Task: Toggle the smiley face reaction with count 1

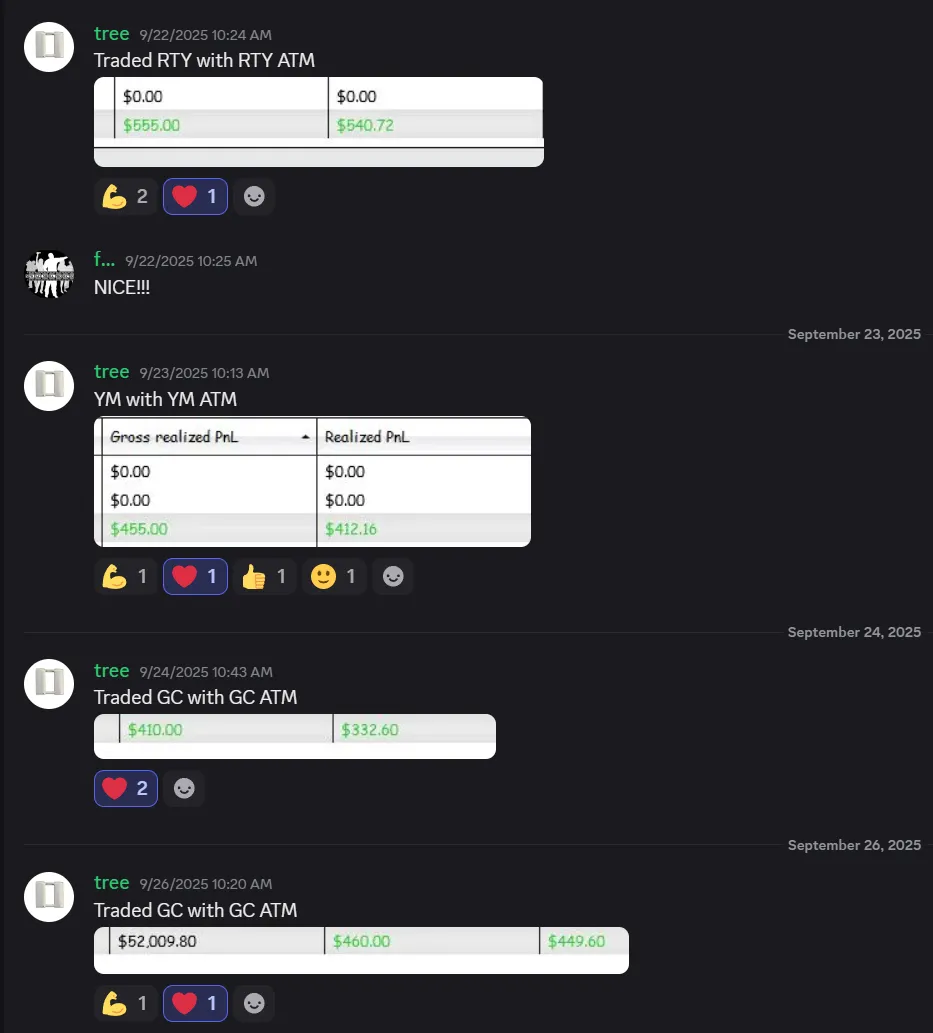Action: click(333, 577)
